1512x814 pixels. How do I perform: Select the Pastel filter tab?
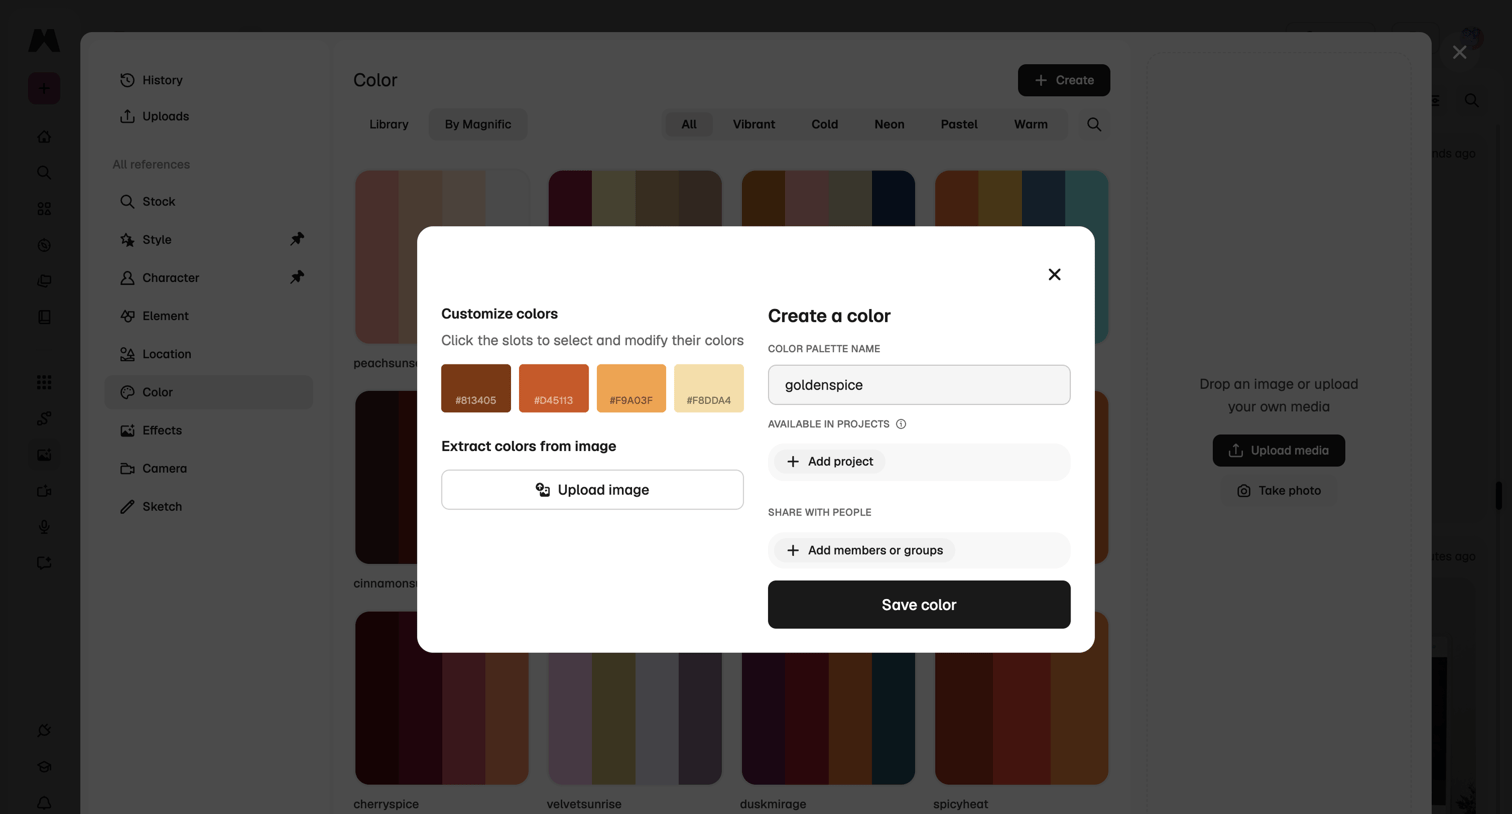[958, 124]
